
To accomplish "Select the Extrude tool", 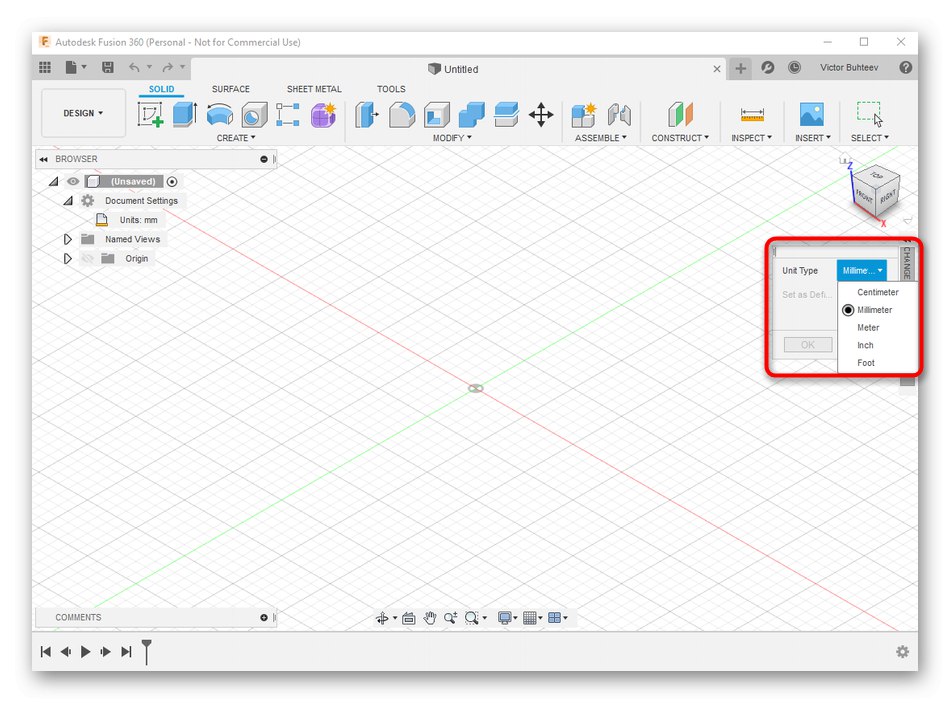I will [x=185, y=114].
